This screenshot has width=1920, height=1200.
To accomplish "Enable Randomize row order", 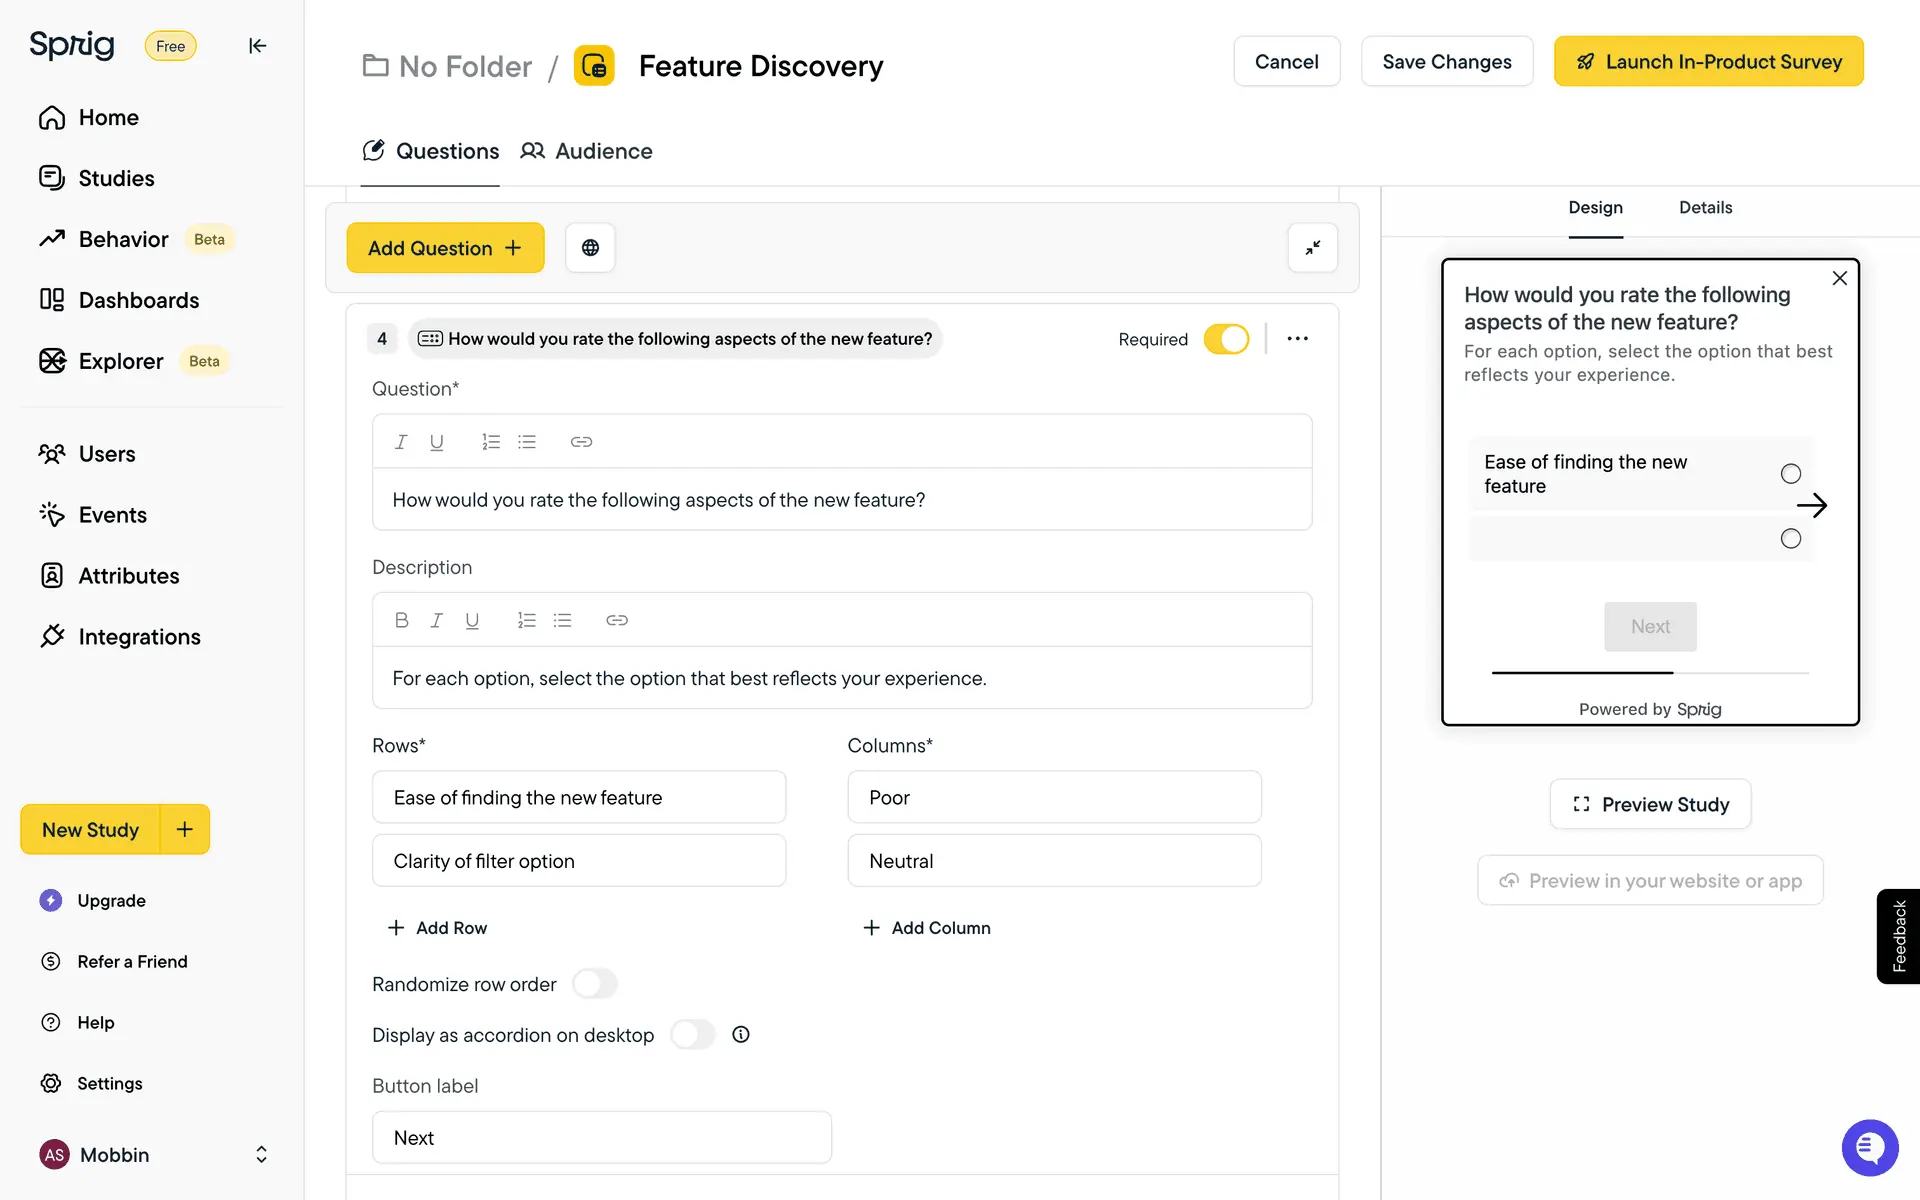I will (x=595, y=984).
